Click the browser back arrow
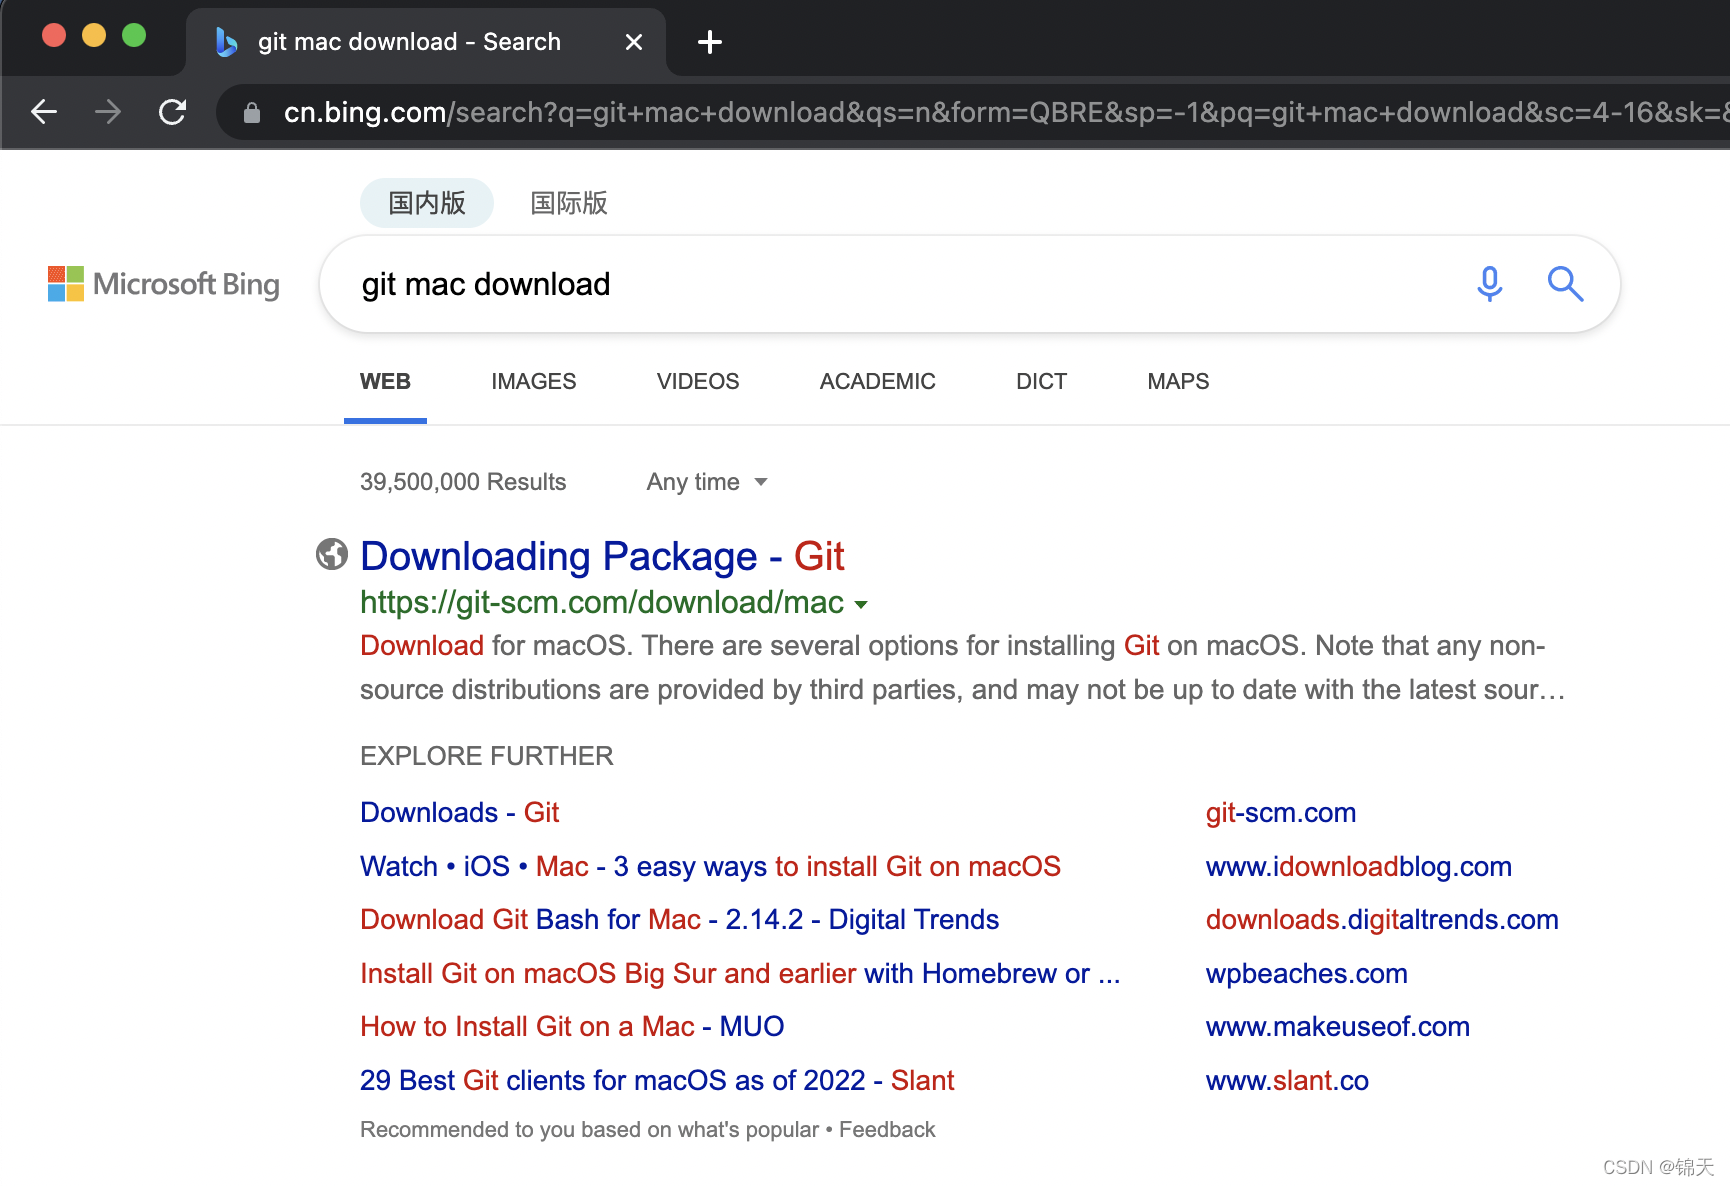The image size is (1730, 1186). point(44,112)
